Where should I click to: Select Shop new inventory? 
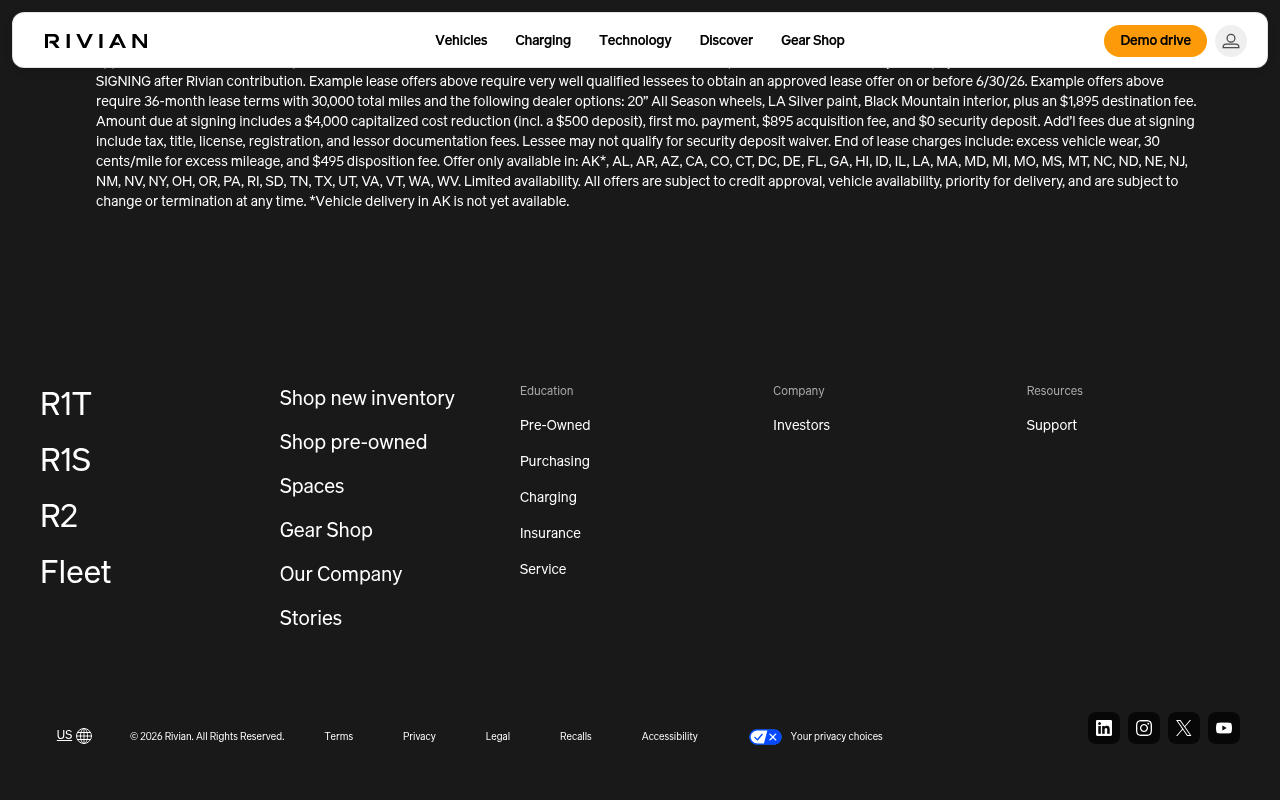click(367, 398)
